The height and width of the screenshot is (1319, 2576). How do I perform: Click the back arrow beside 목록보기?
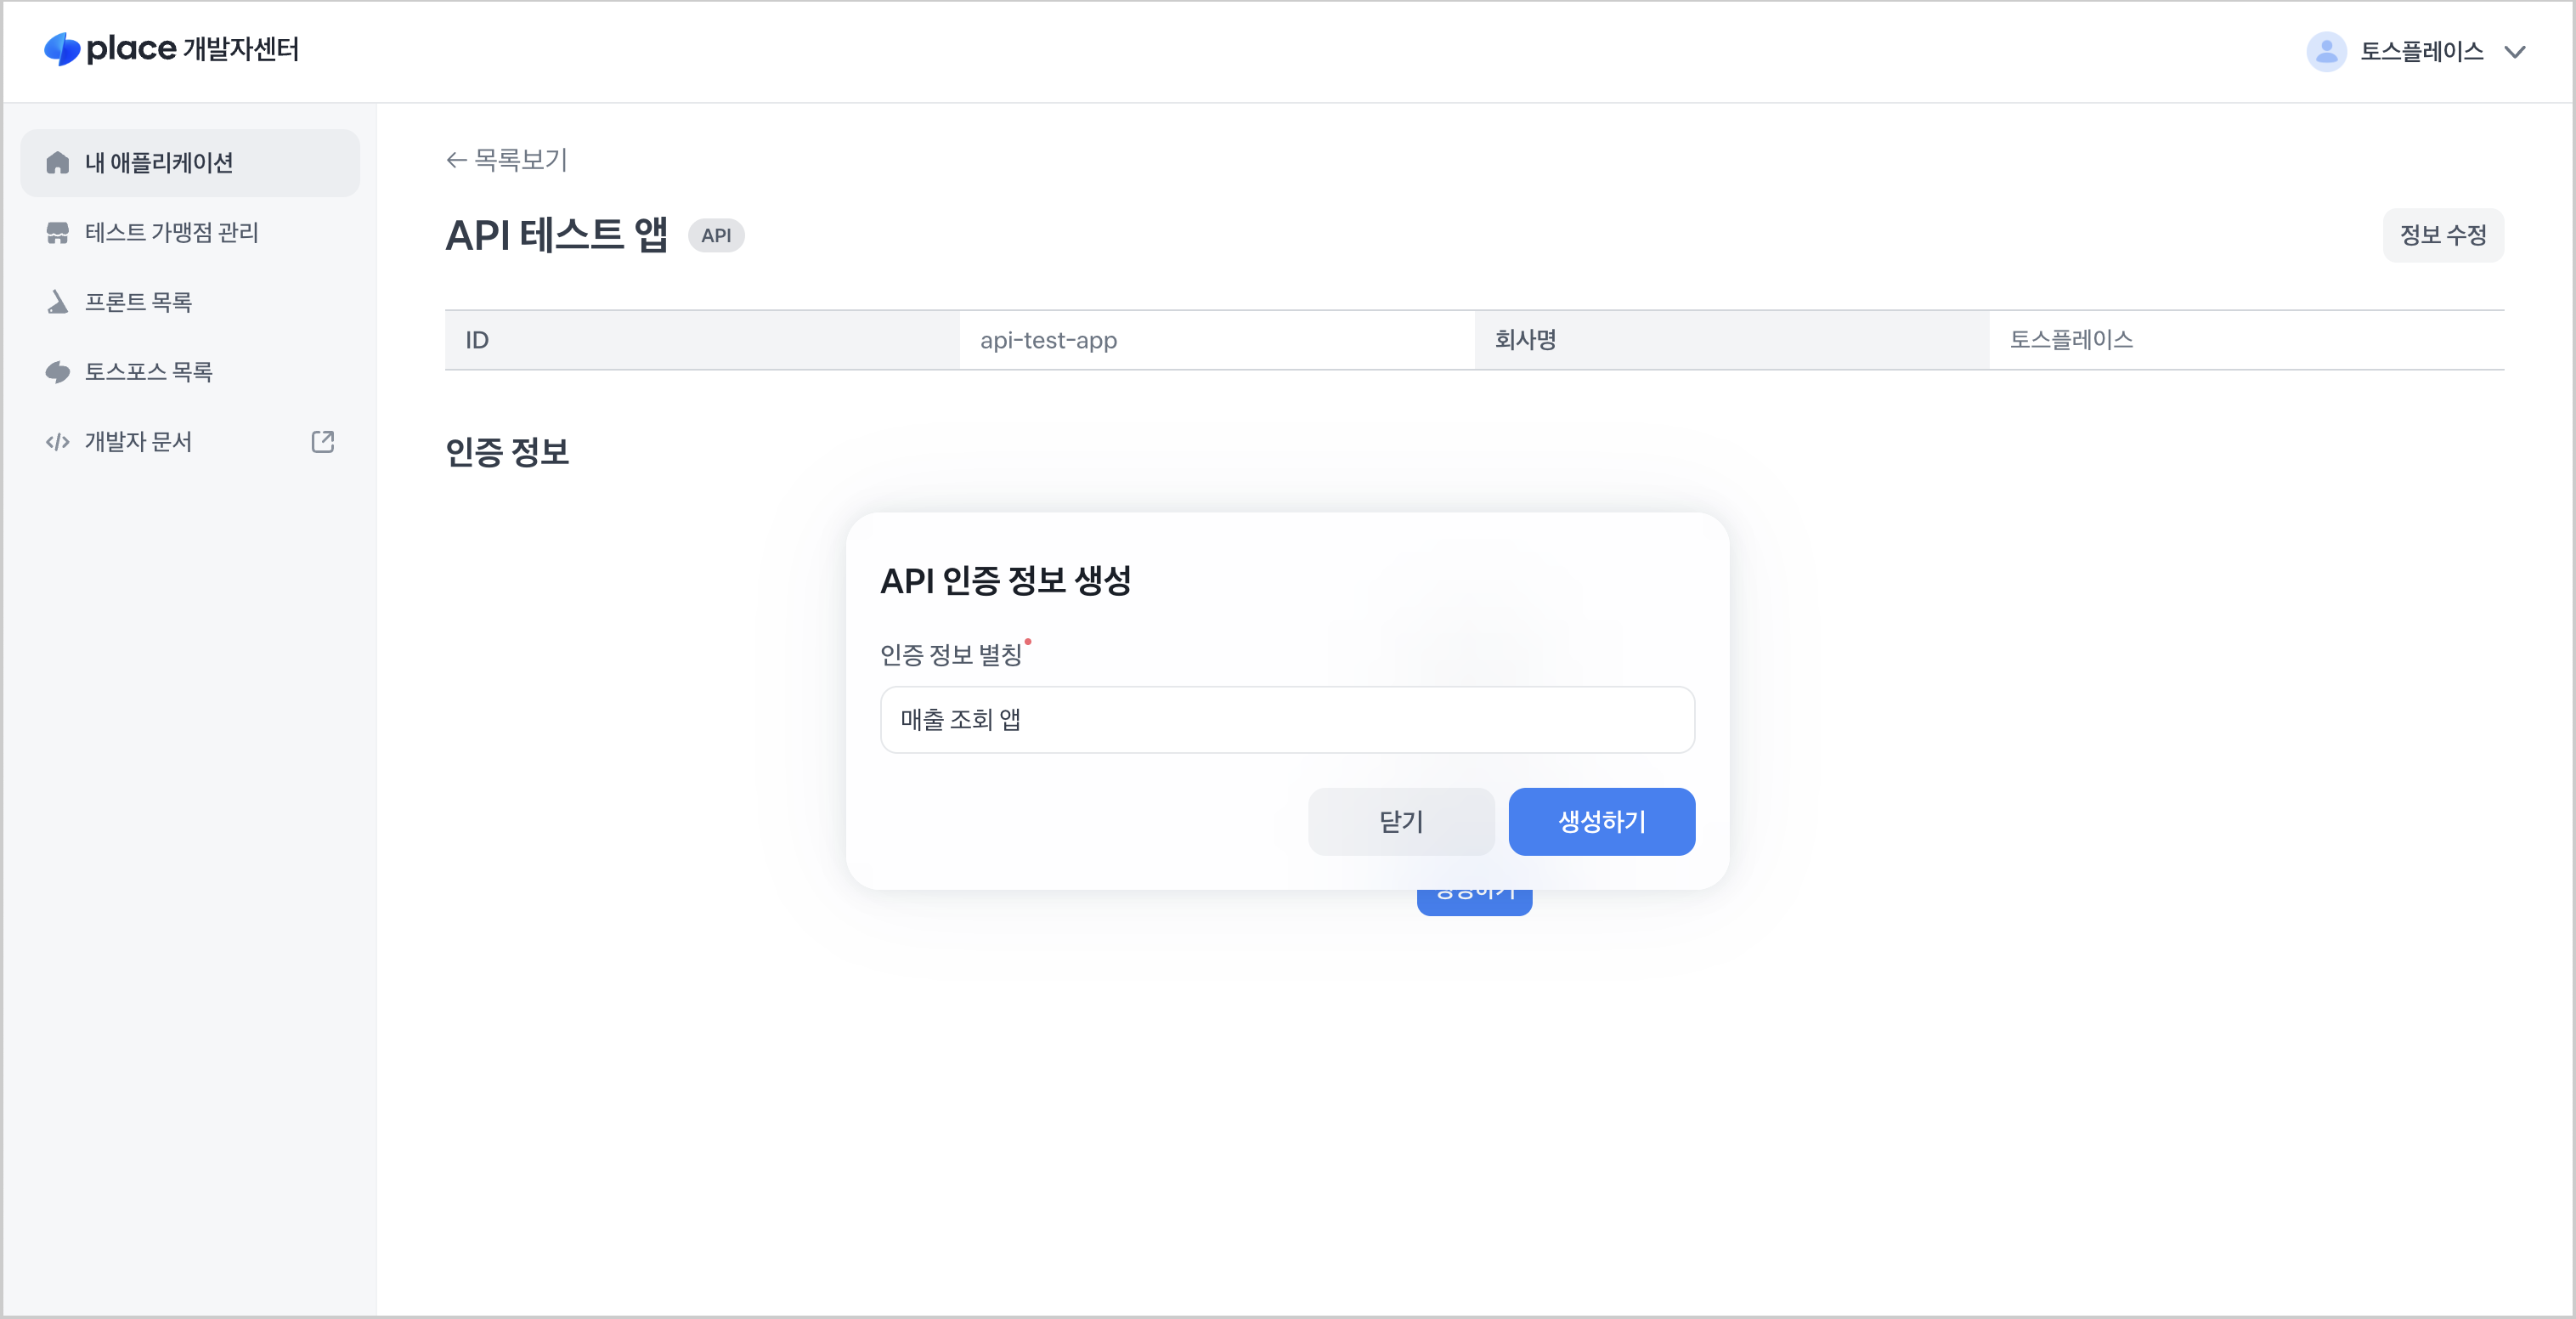(455, 160)
